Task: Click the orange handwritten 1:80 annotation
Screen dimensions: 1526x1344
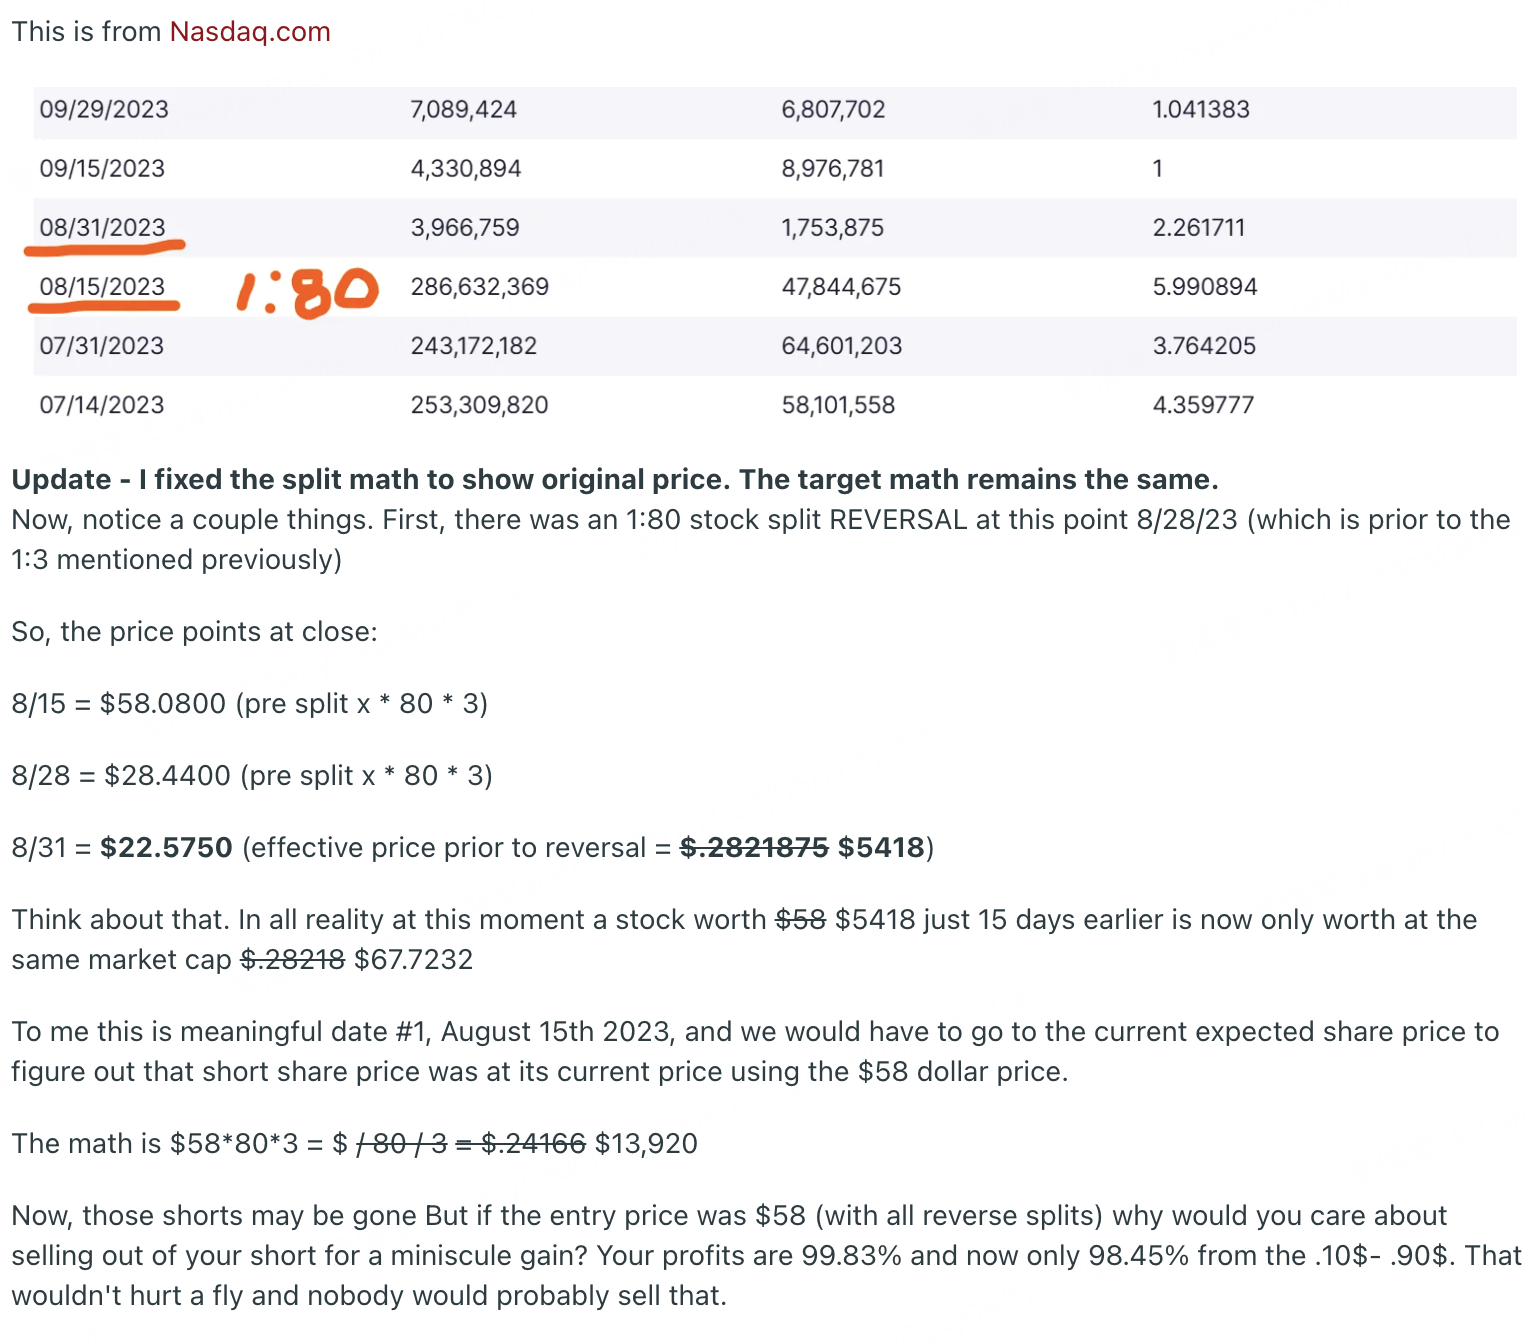Action: (308, 292)
